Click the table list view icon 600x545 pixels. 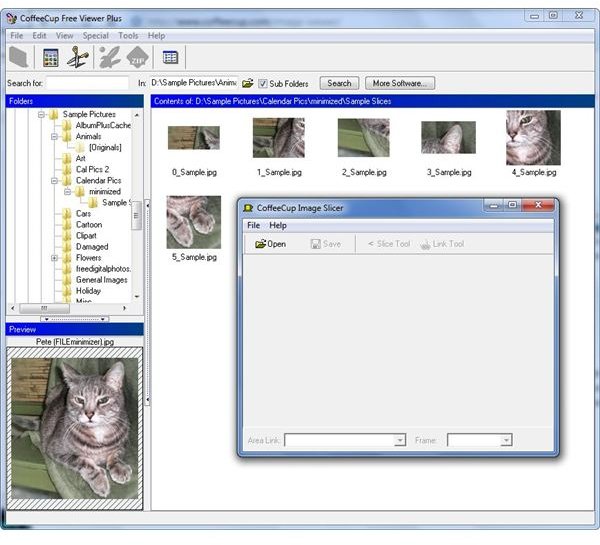[170, 57]
